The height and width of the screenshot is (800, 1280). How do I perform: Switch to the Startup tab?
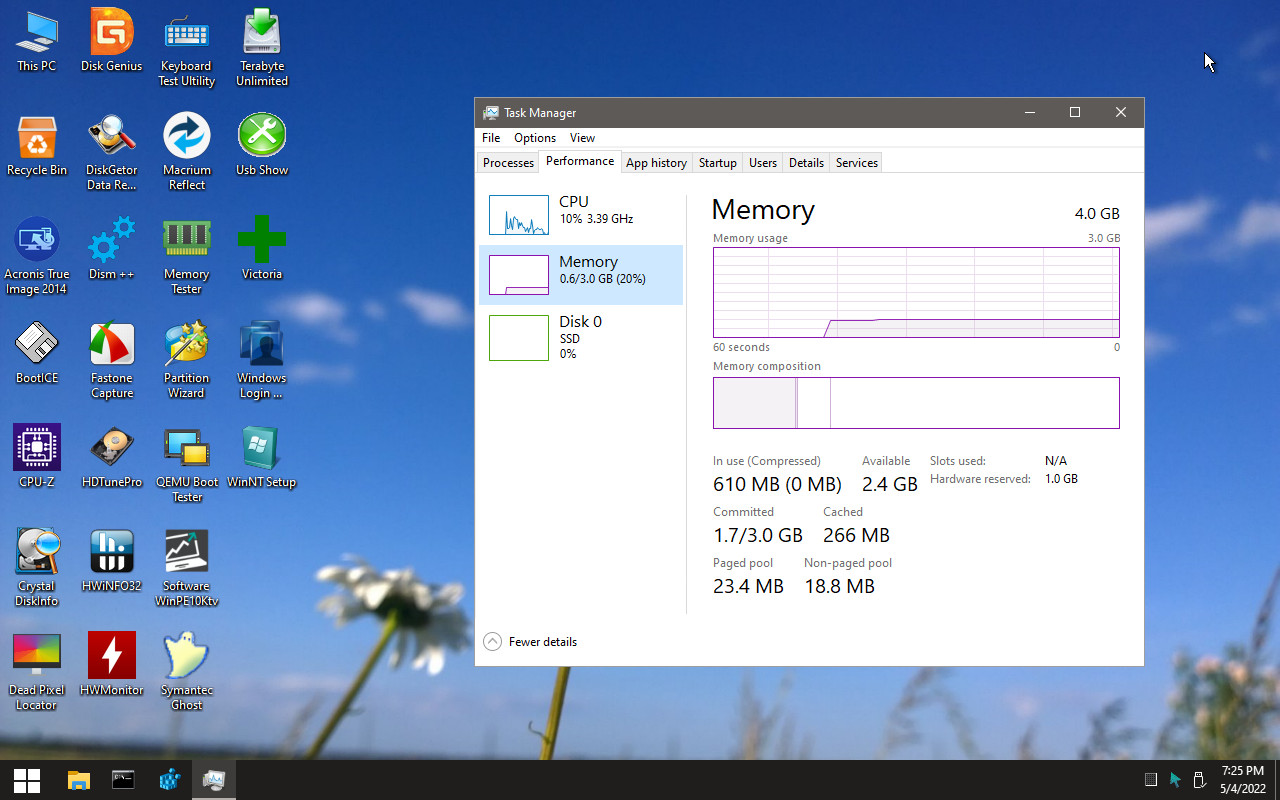[717, 163]
